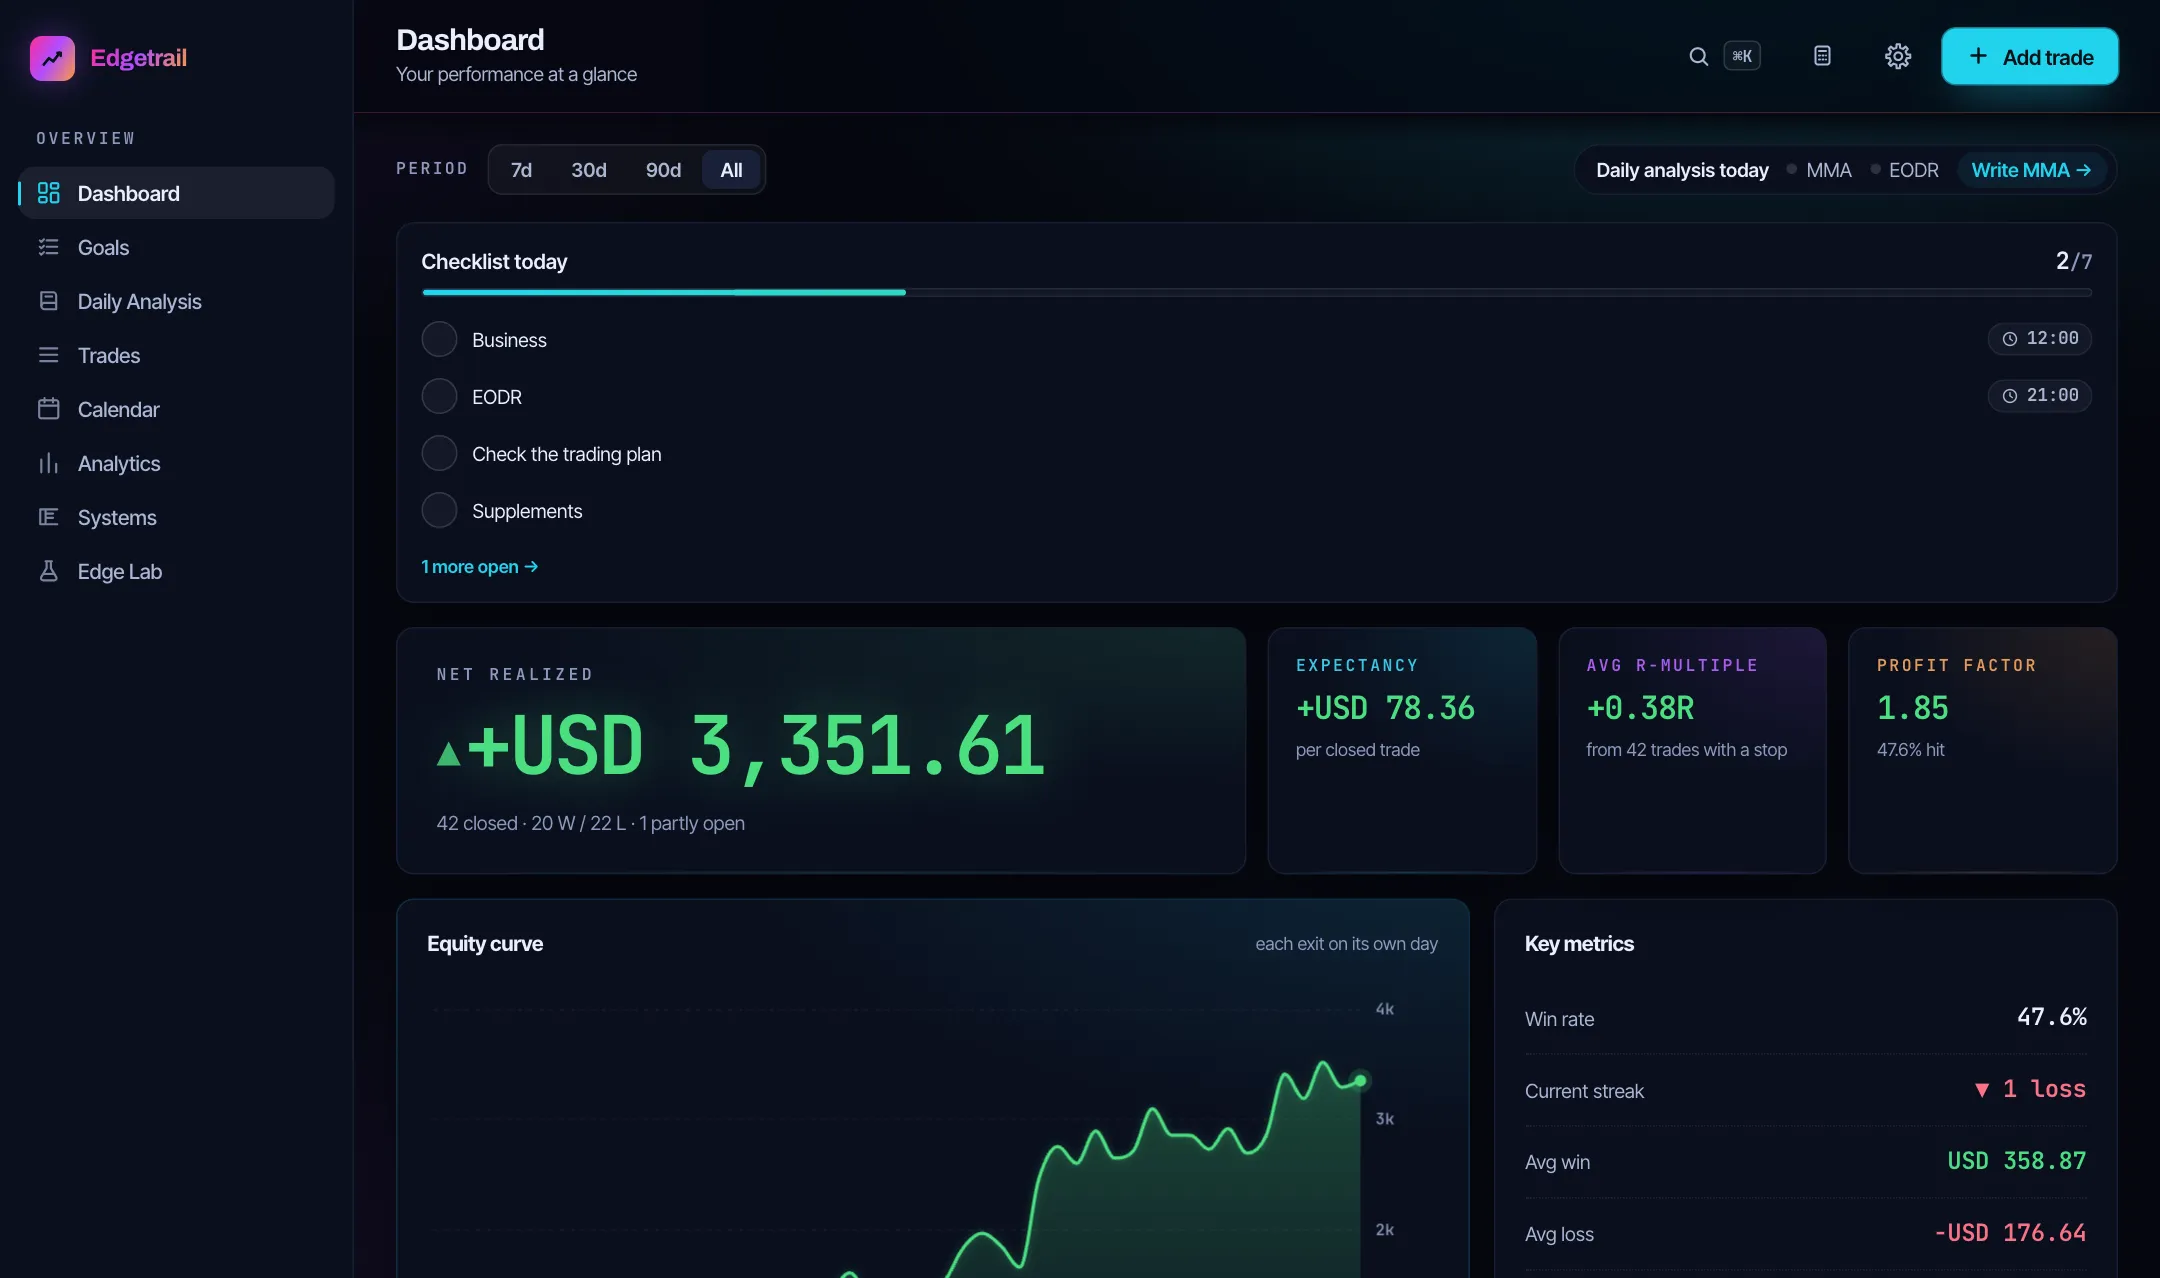This screenshot has width=2160, height=1278.
Task: Check off the Business checklist item
Action: pyautogui.click(x=439, y=340)
